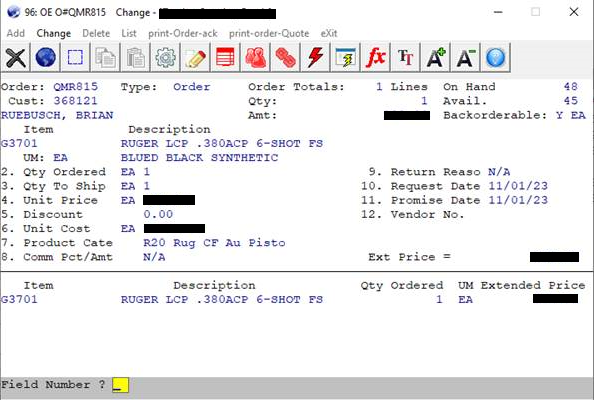Viewport: 594px width, 400px height.
Task: Choose the eXit menu option
Action: click(x=329, y=33)
